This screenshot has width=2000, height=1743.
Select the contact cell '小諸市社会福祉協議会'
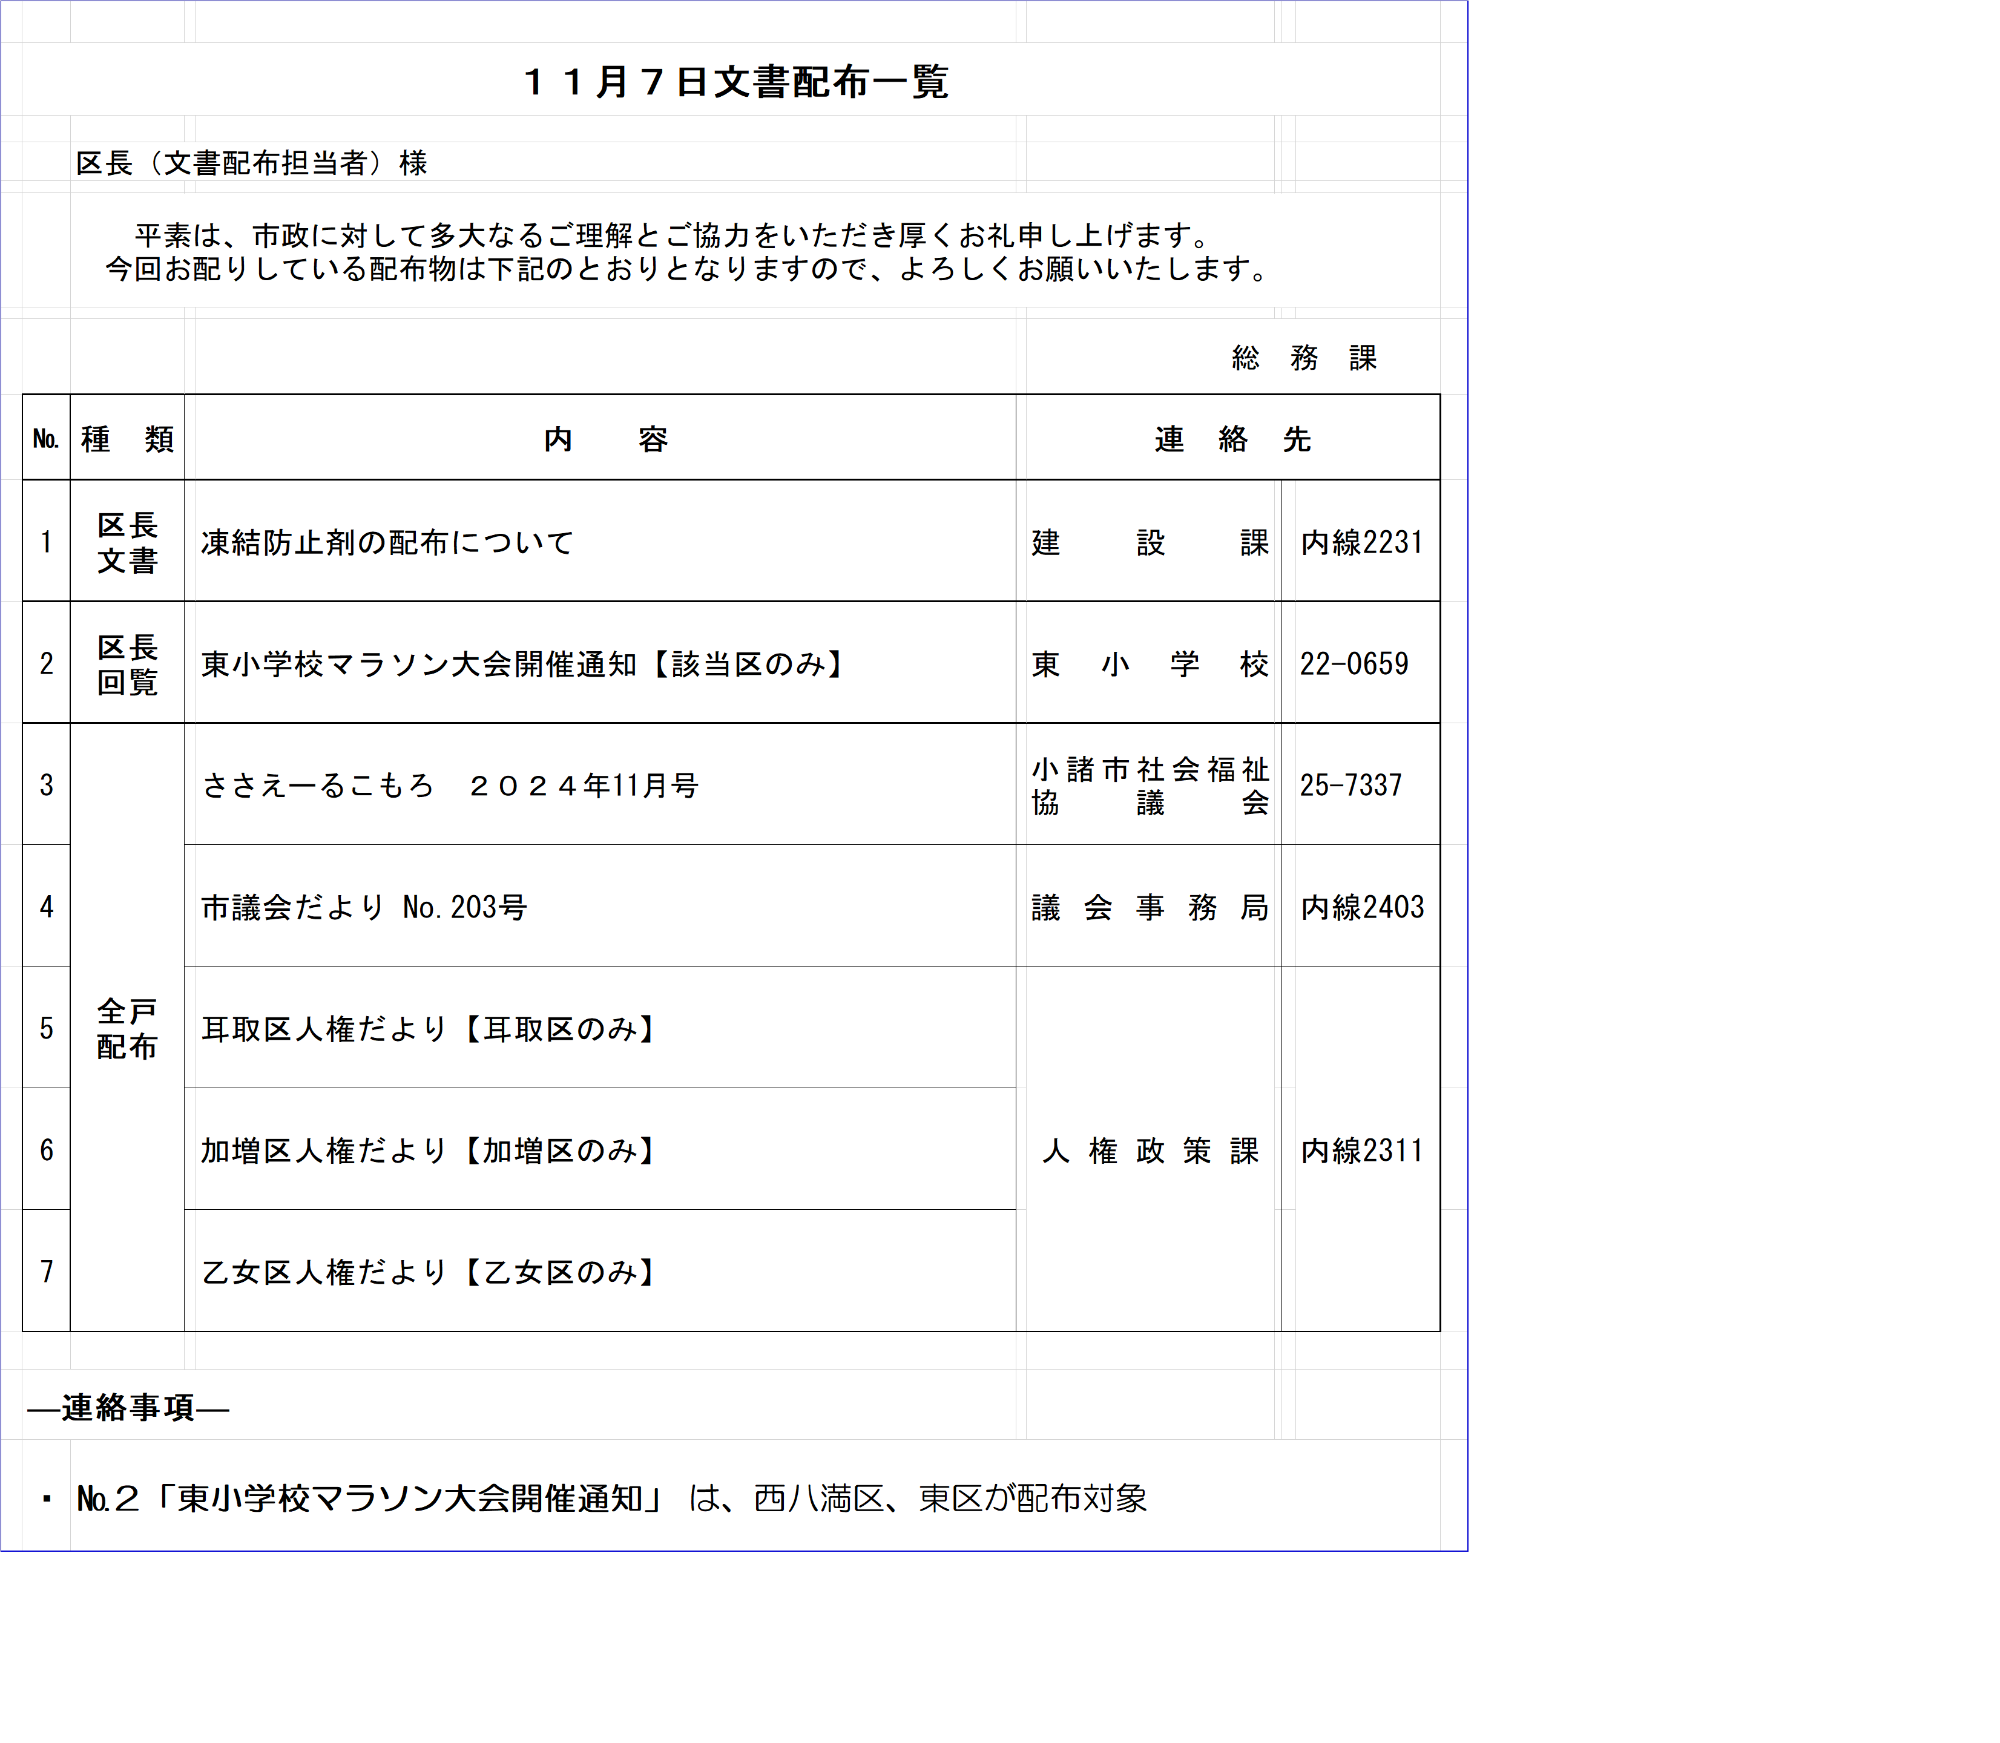[x=1150, y=785]
